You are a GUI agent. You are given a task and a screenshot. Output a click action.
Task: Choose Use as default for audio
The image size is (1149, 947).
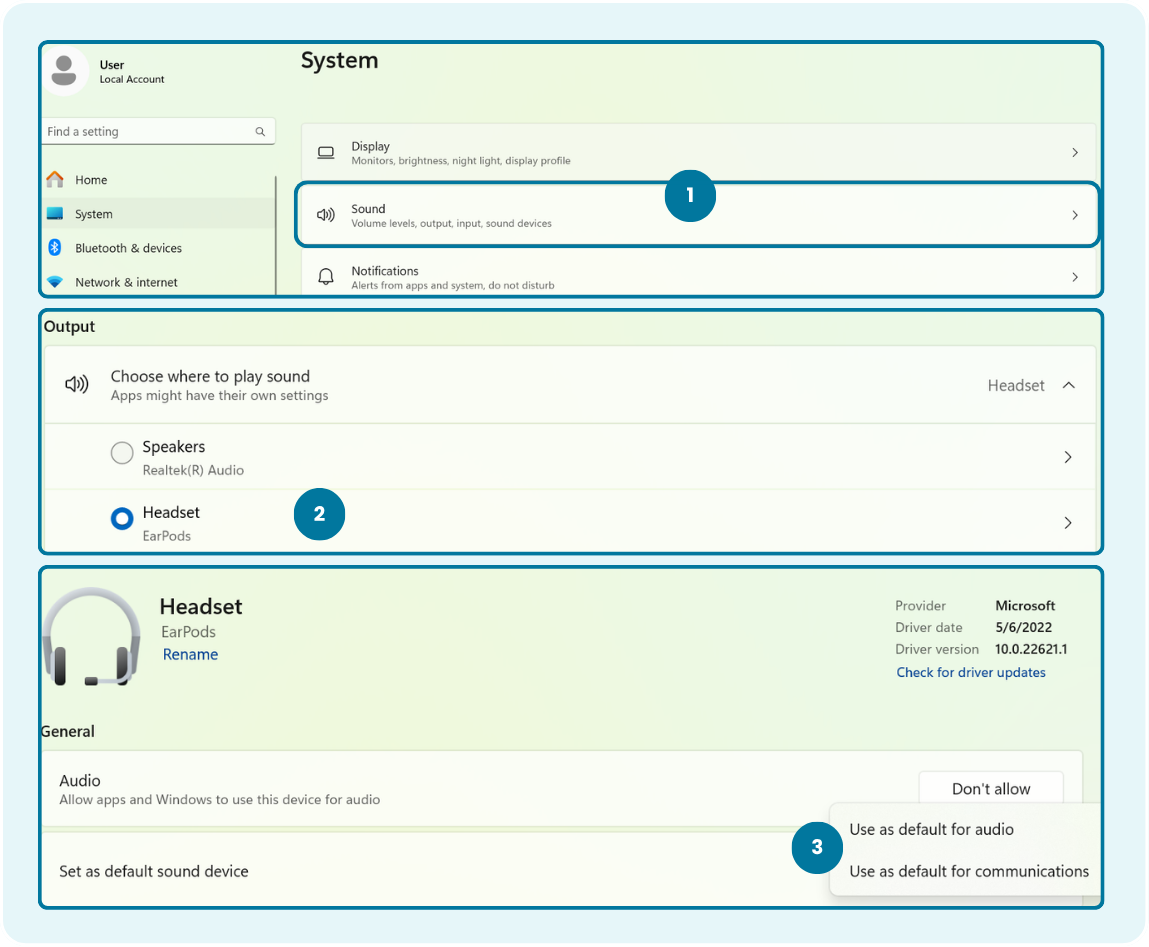click(931, 829)
